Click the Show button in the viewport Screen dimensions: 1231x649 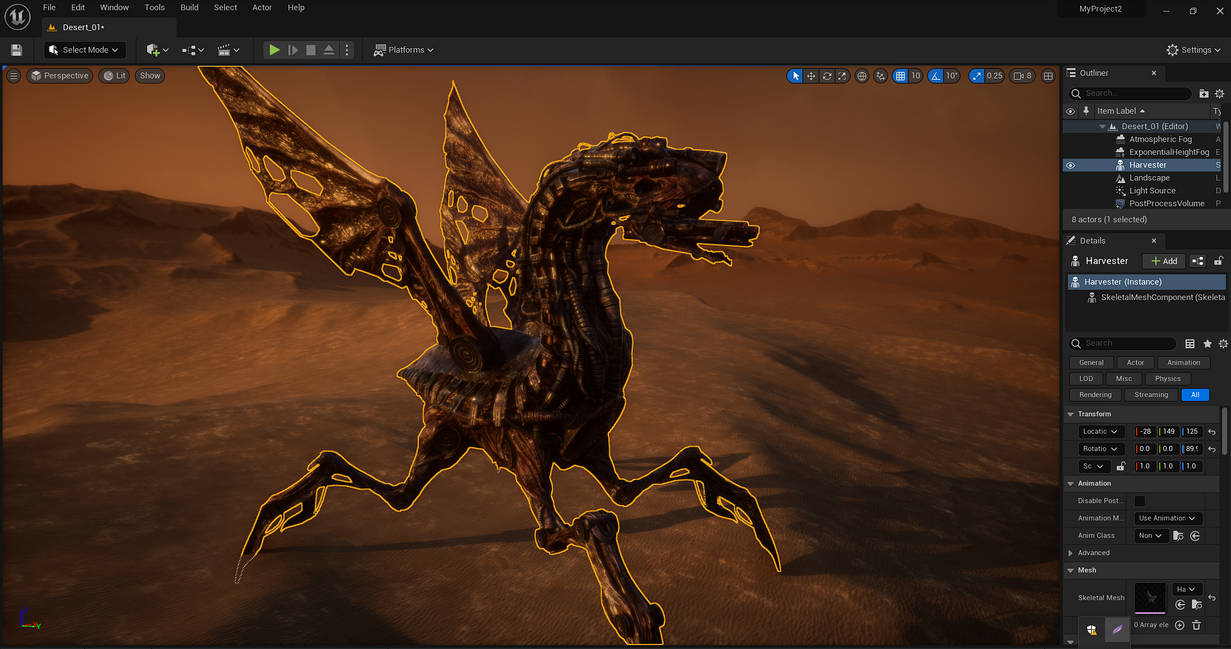point(149,75)
